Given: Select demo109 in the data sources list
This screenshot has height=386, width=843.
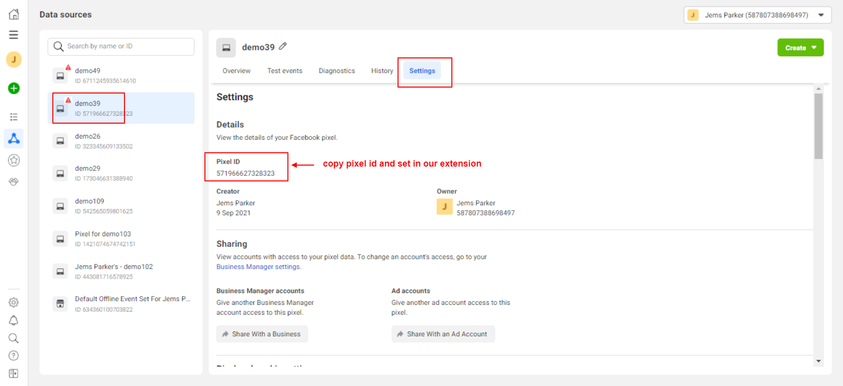Looking at the screenshot, I should tap(121, 206).
